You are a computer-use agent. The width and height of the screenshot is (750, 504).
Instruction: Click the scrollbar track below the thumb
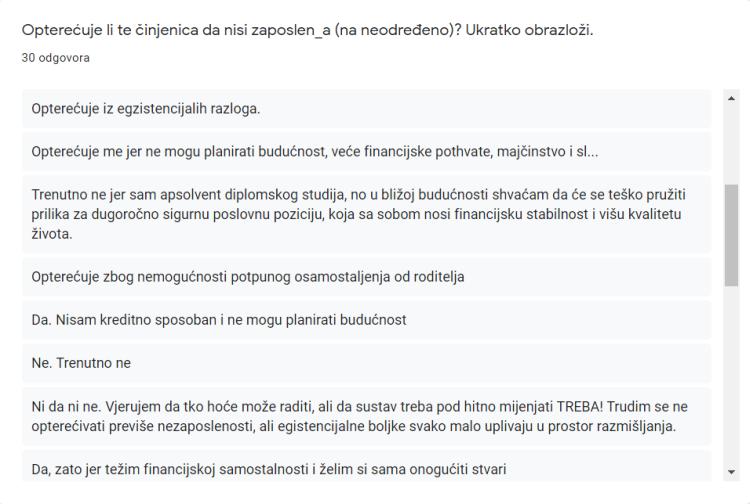tap(731, 373)
